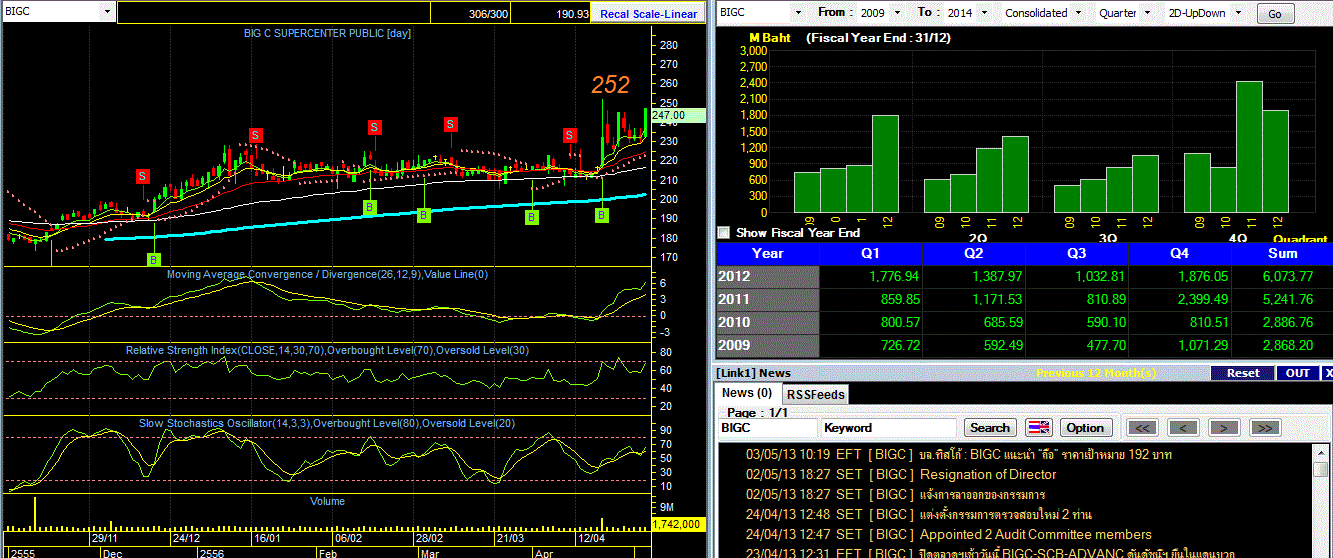The width and height of the screenshot is (1333, 558).
Task: Toggle Show Fiscal Year End checkbox
Action: tap(724, 232)
